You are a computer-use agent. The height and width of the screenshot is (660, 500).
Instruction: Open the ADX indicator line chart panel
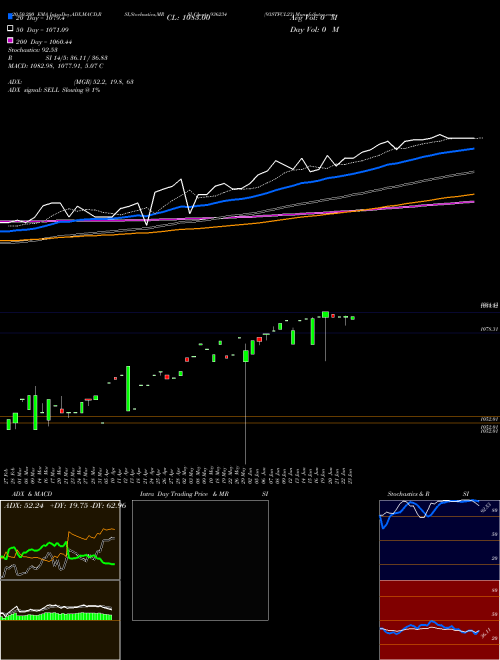pyautogui.click(x=60, y=540)
